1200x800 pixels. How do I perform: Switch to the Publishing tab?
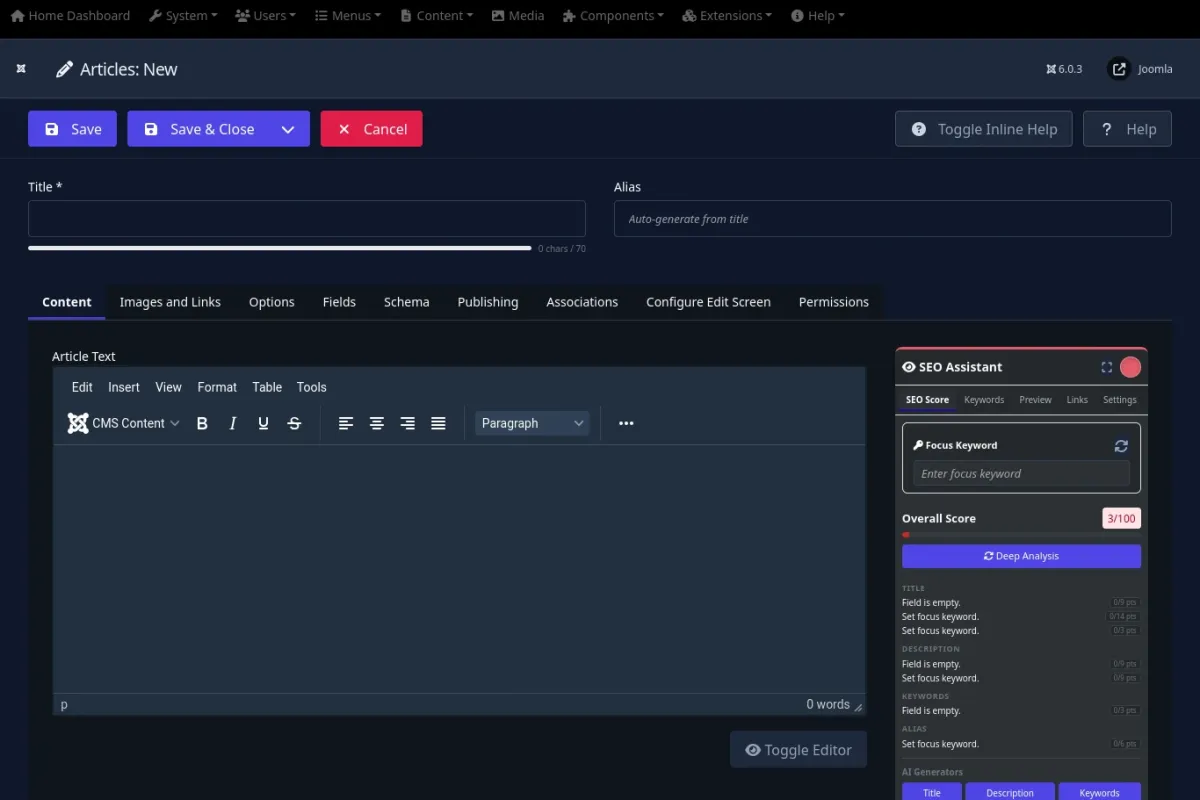[x=488, y=302]
